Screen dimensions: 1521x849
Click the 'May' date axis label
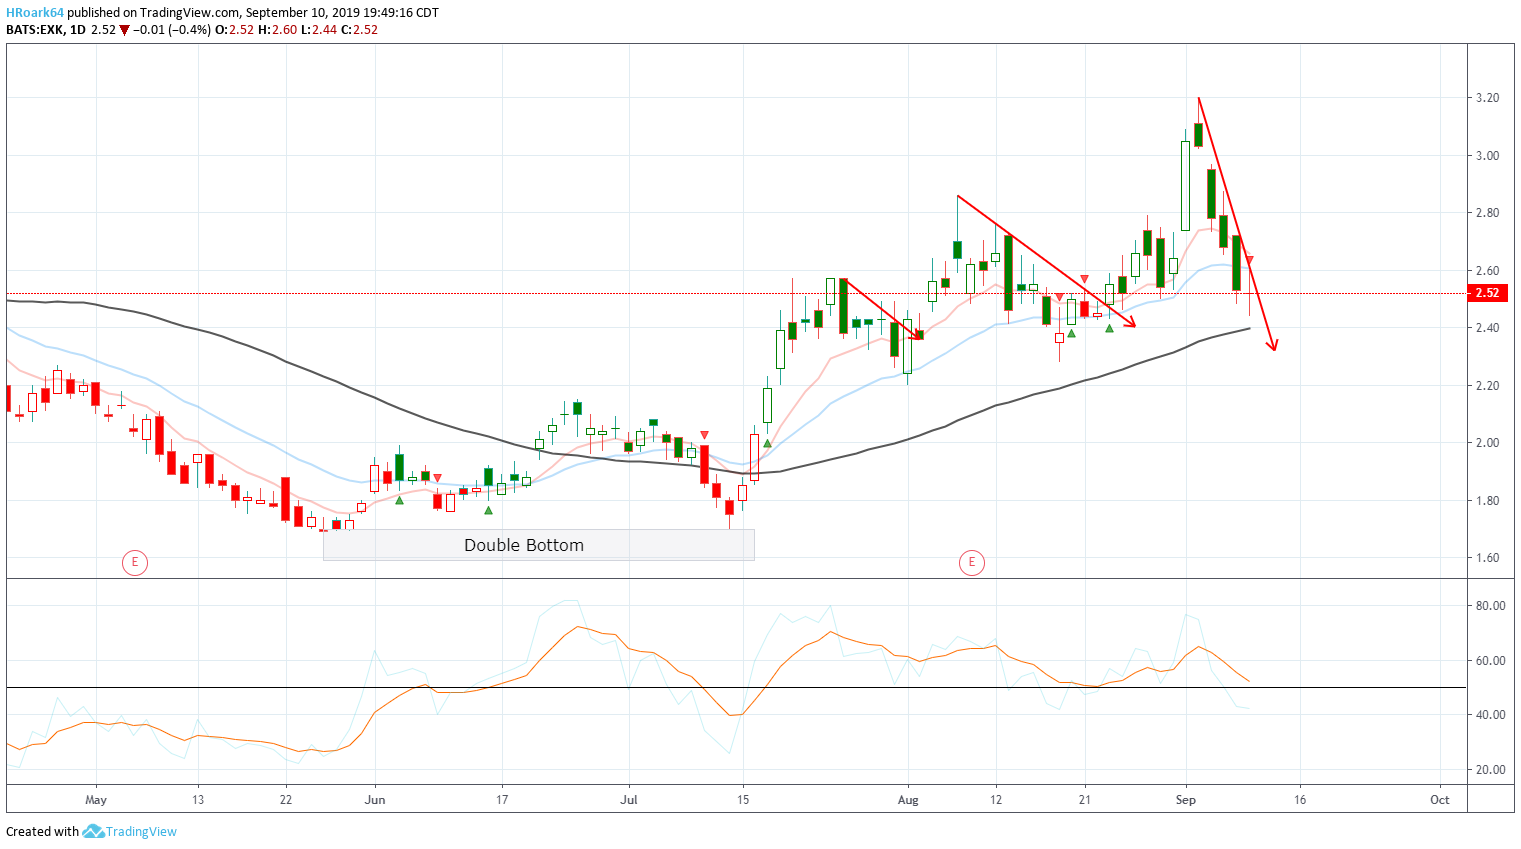click(x=96, y=800)
